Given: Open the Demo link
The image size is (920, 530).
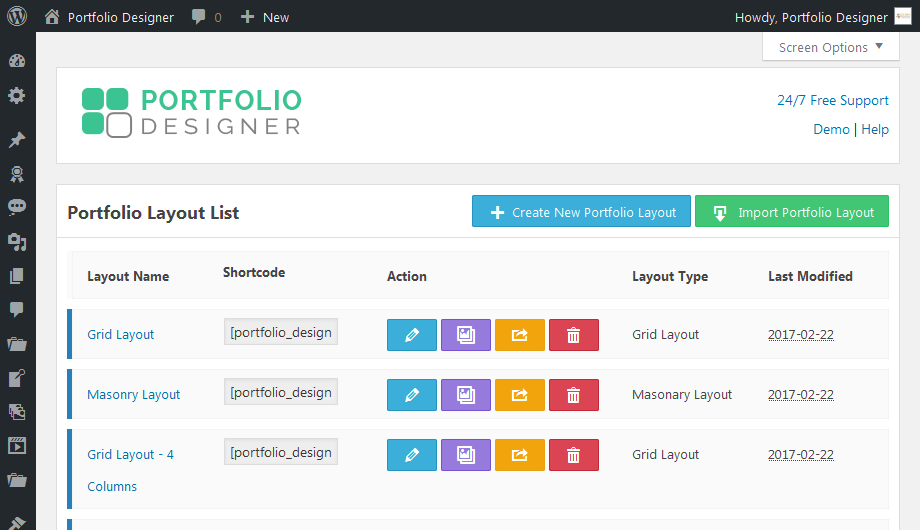Looking at the screenshot, I should coord(831,129).
